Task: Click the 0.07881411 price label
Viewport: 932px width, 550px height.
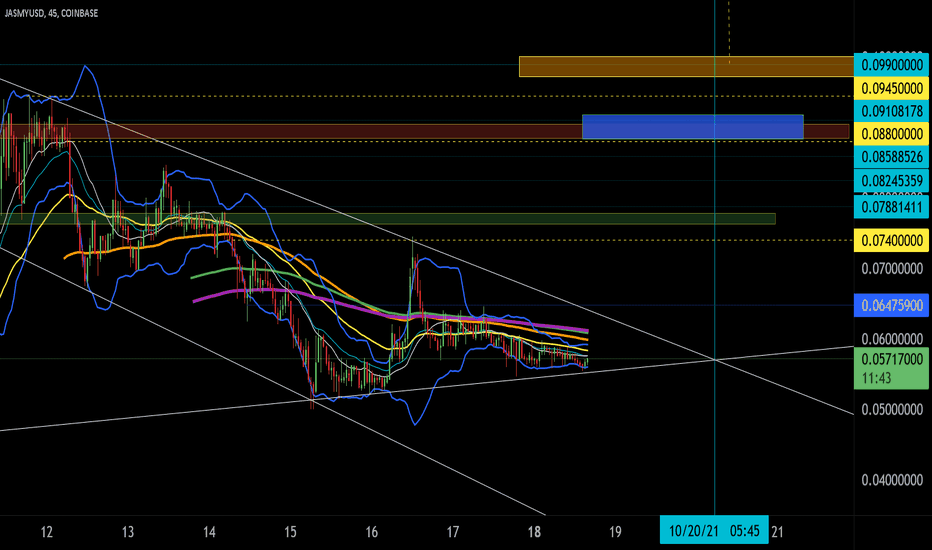Action: [892, 207]
